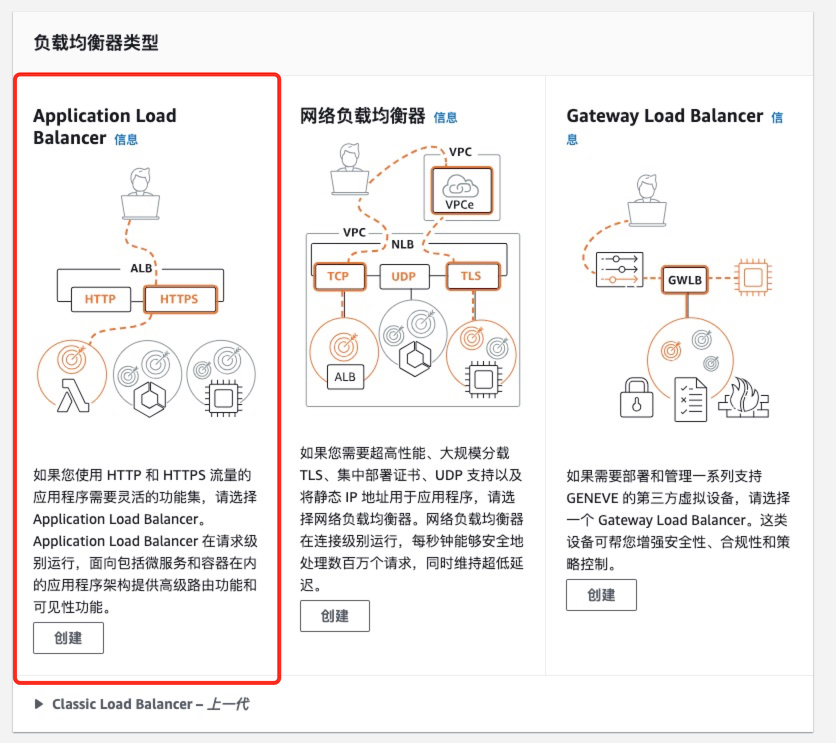Click 创建 under Gateway Load Balancer
Image resolution: width=836 pixels, height=743 pixels.
[x=601, y=594]
